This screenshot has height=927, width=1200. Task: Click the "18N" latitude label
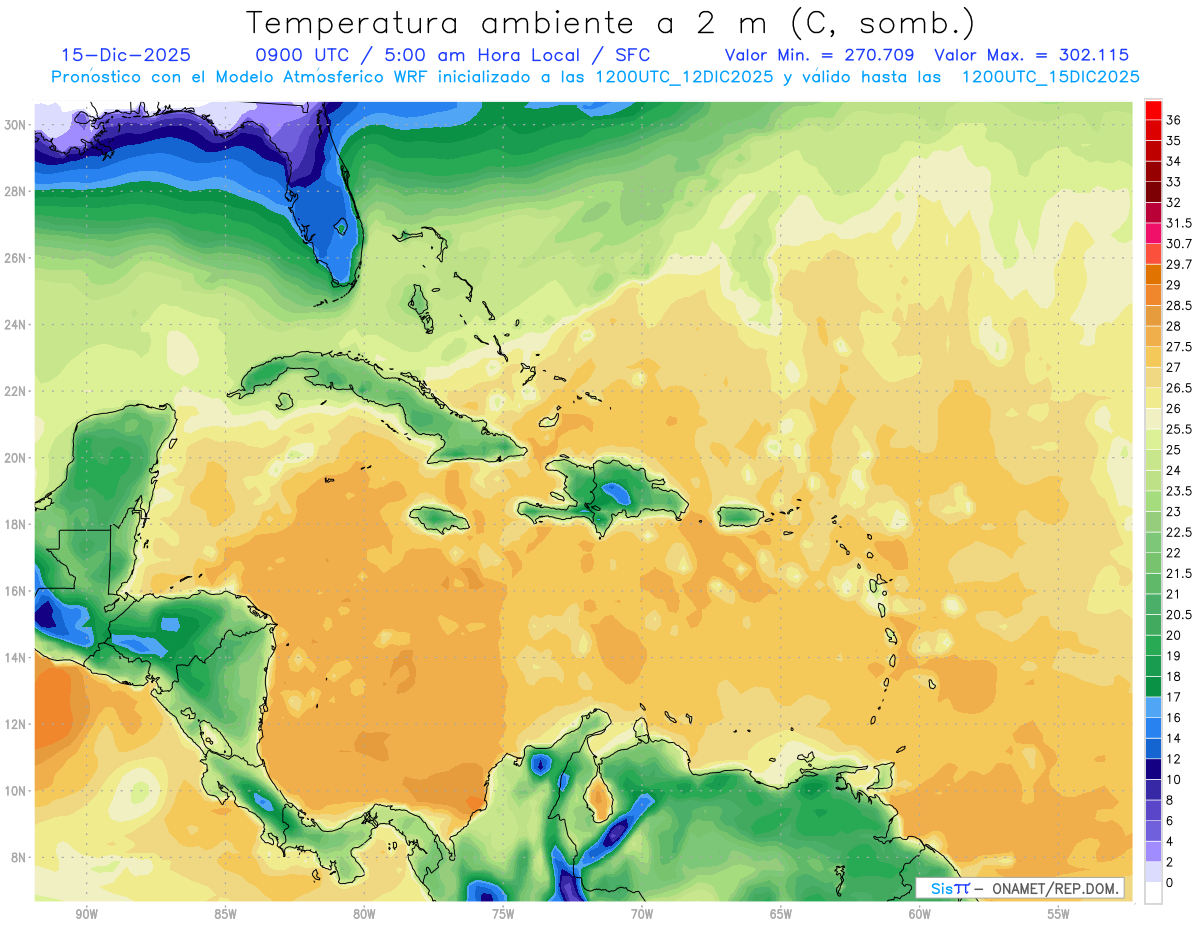tap(17, 524)
